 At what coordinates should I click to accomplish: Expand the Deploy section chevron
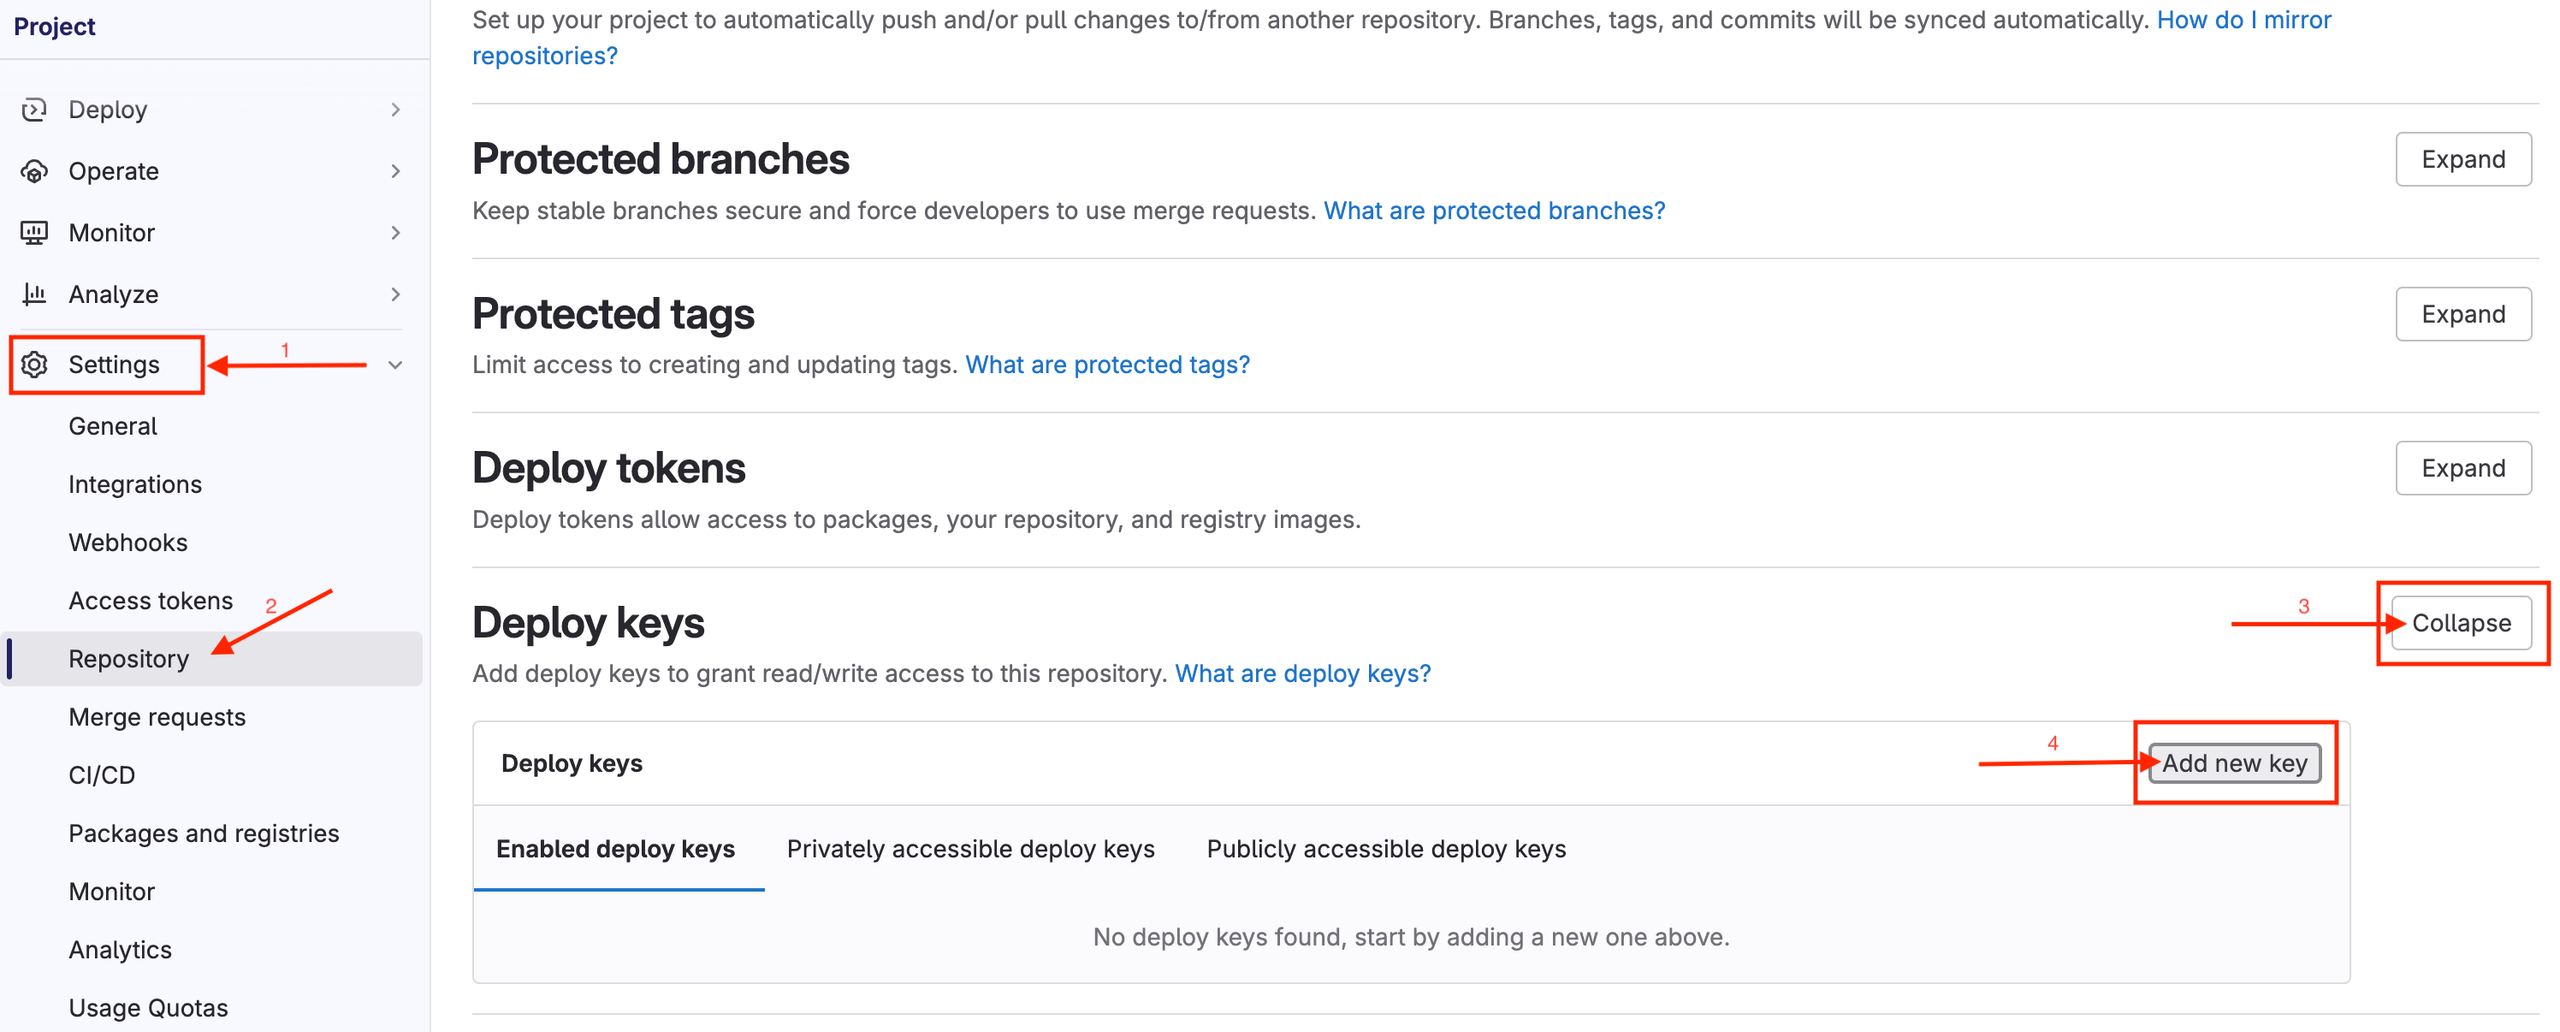tap(396, 109)
